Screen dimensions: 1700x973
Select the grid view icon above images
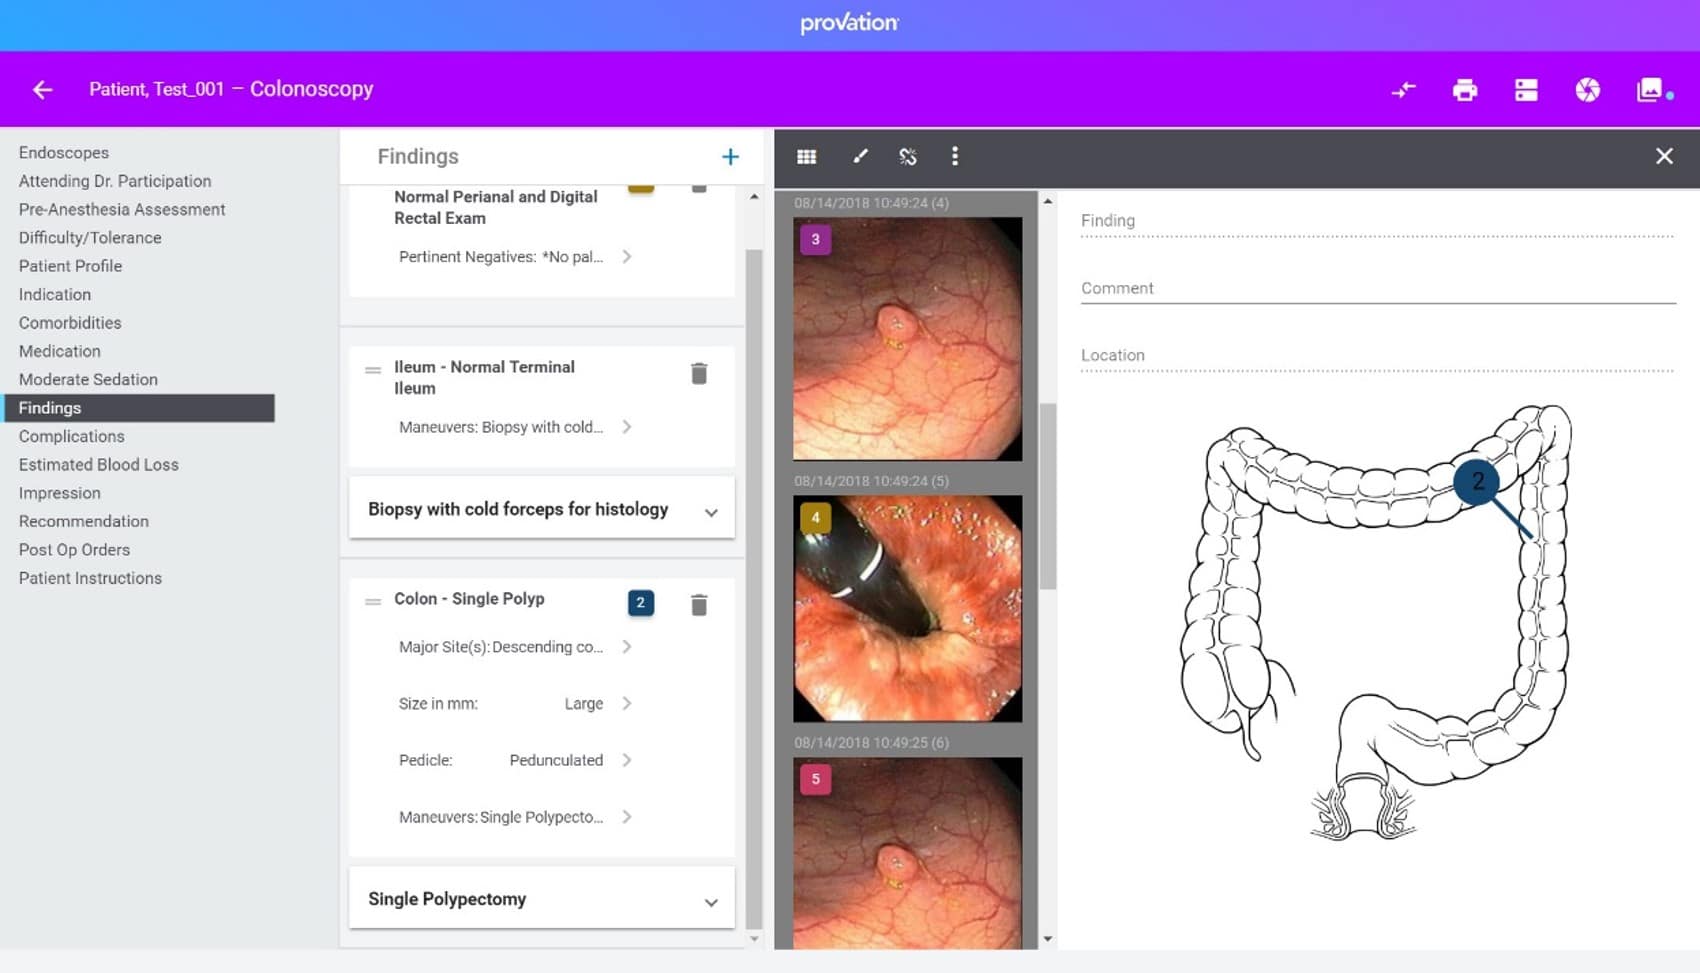[x=806, y=156]
